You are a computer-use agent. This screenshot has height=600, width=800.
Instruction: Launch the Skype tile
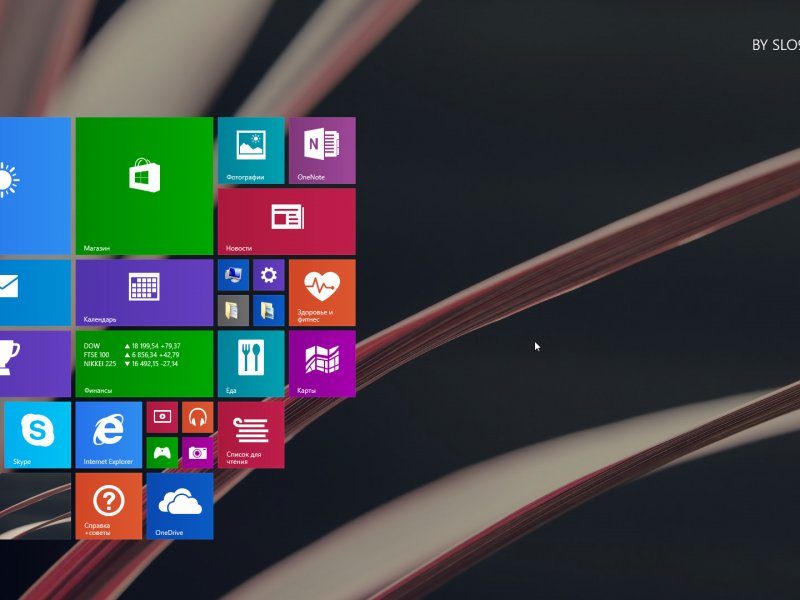[x=38, y=435]
